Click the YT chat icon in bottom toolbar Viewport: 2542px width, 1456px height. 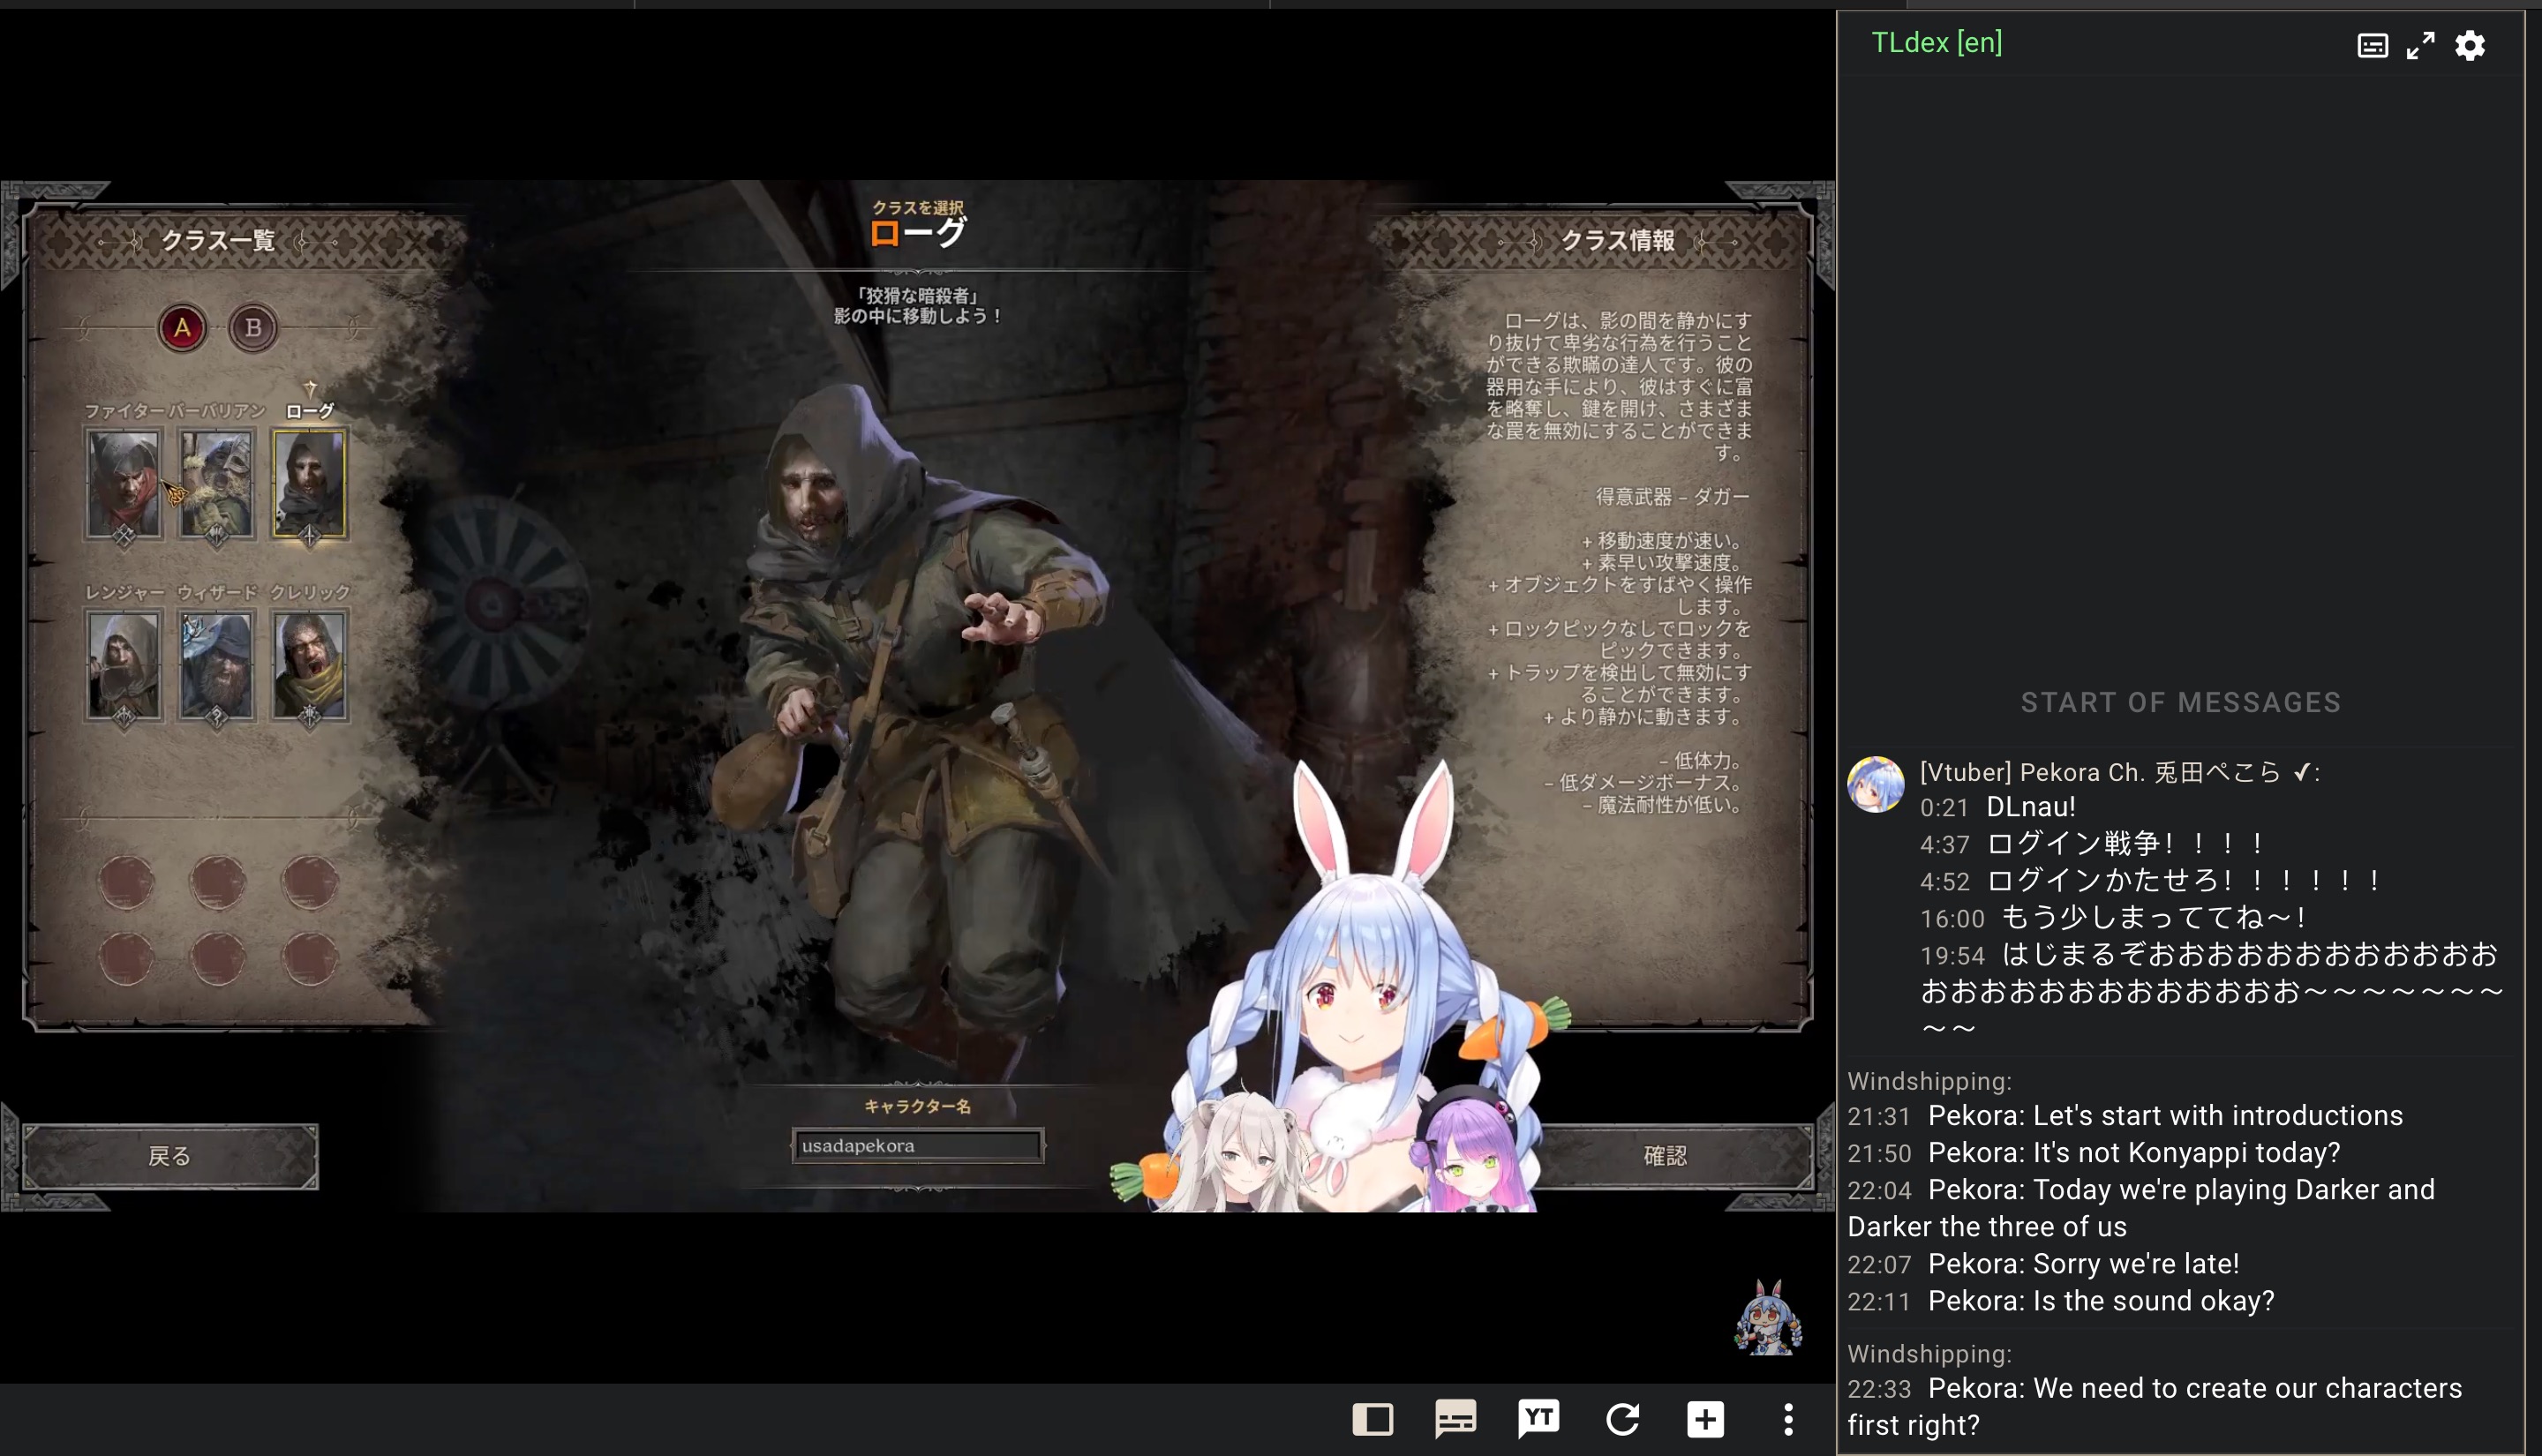click(1538, 1418)
